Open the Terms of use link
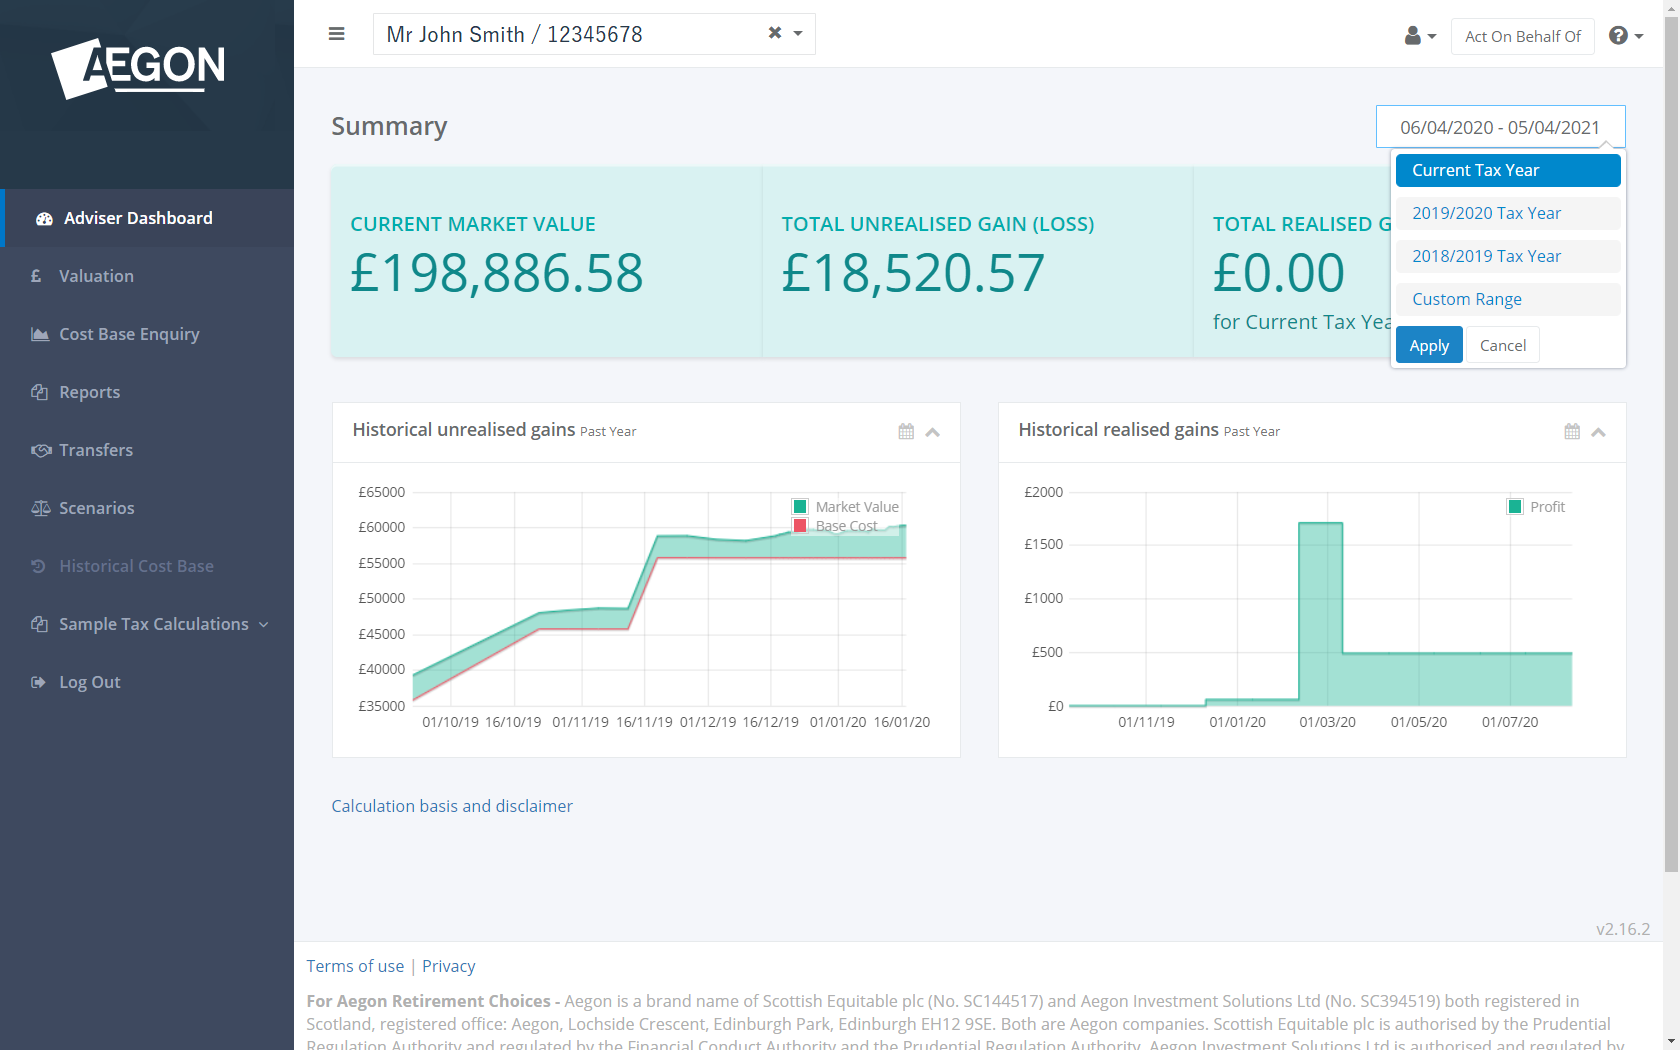The image size is (1680, 1050). tap(355, 966)
